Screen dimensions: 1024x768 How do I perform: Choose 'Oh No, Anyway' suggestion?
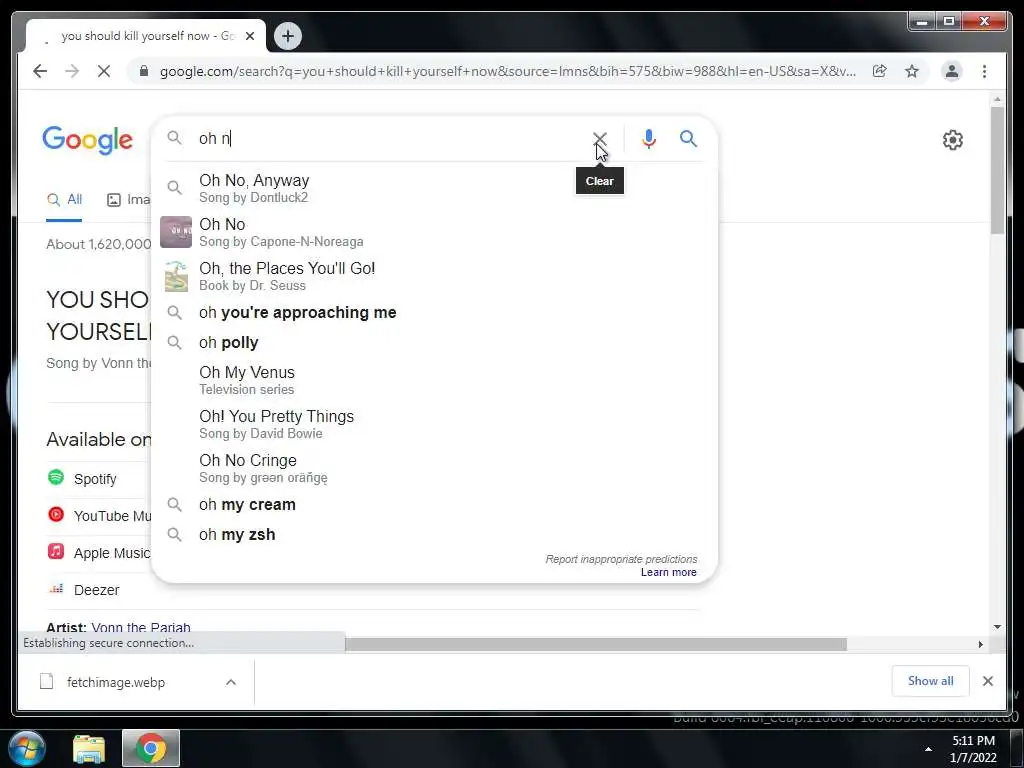point(434,188)
